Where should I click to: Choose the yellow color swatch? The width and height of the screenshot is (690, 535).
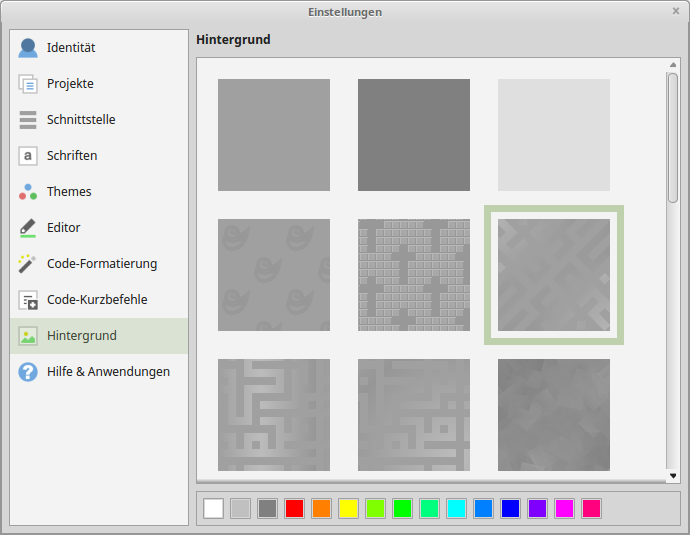tap(348, 508)
